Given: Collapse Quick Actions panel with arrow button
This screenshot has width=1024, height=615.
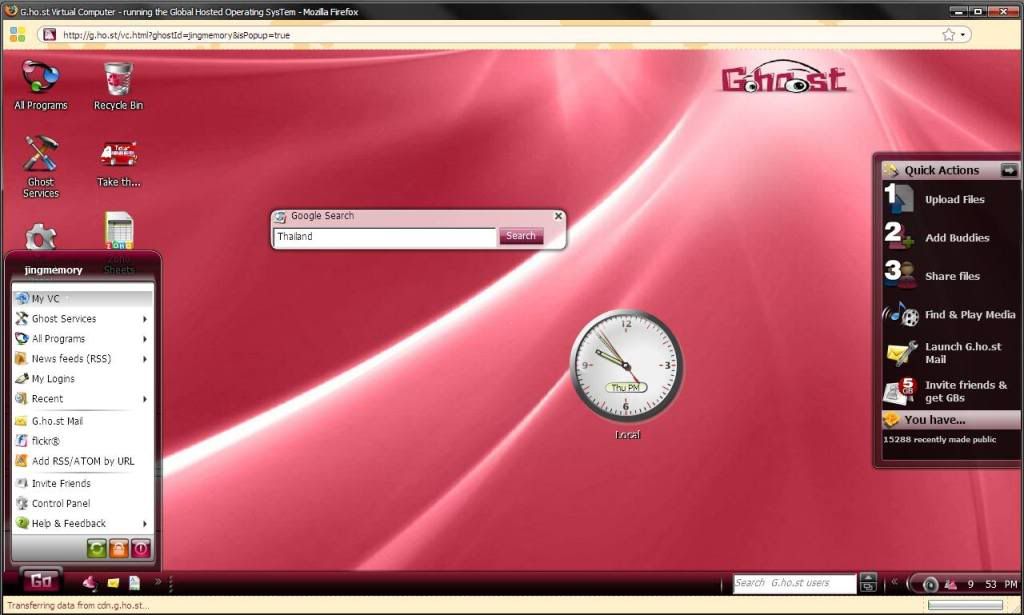Looking at the screenshot, I should pyautogui.click(x=1009, y=170).
